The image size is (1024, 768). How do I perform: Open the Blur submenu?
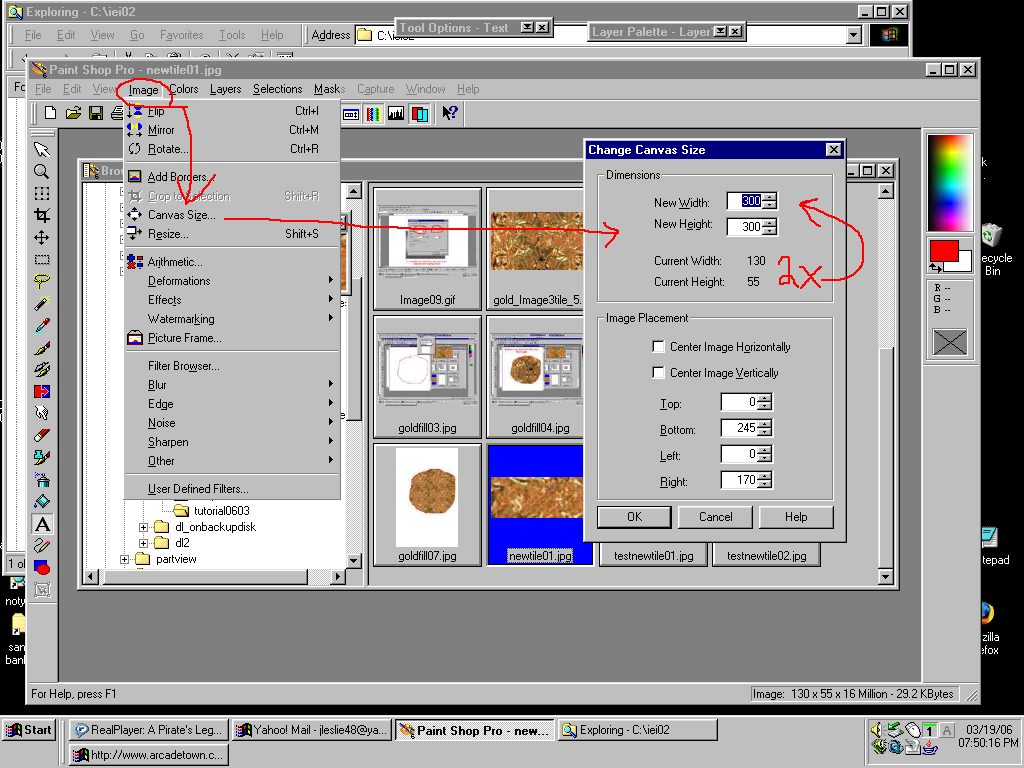click(x=232, y=385)
